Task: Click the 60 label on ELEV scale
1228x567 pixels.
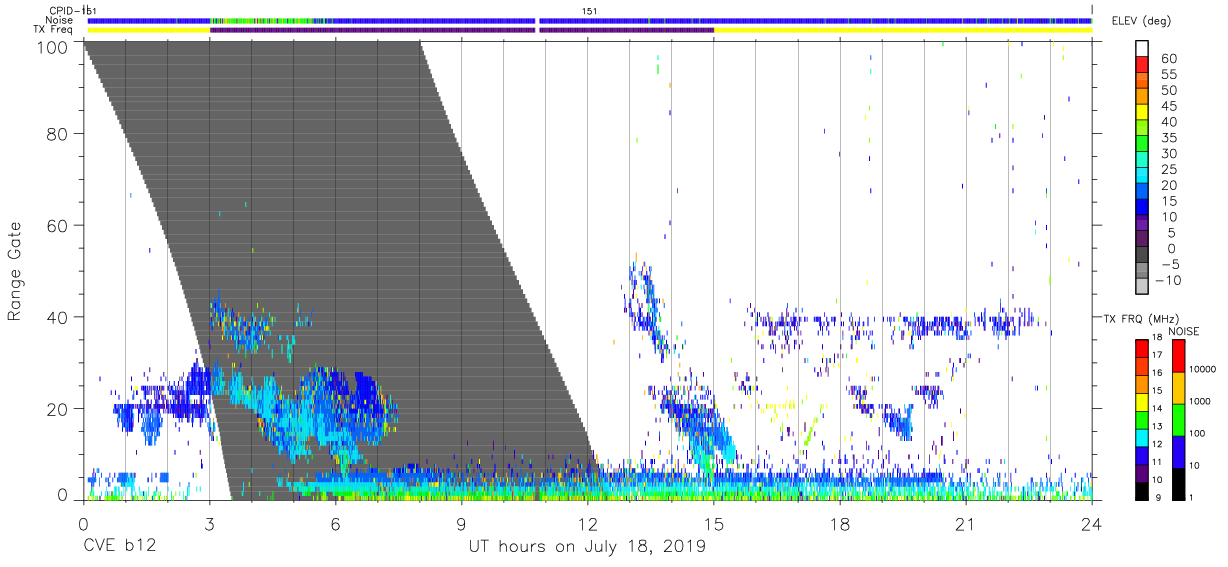Action: [1169, 59]
